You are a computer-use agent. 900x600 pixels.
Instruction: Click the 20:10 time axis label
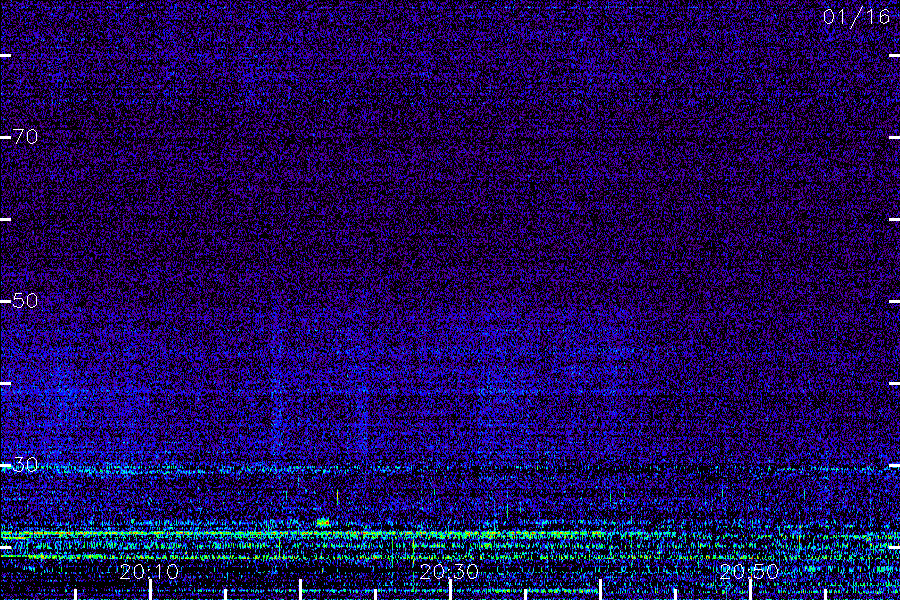click(x=149, y=572)
